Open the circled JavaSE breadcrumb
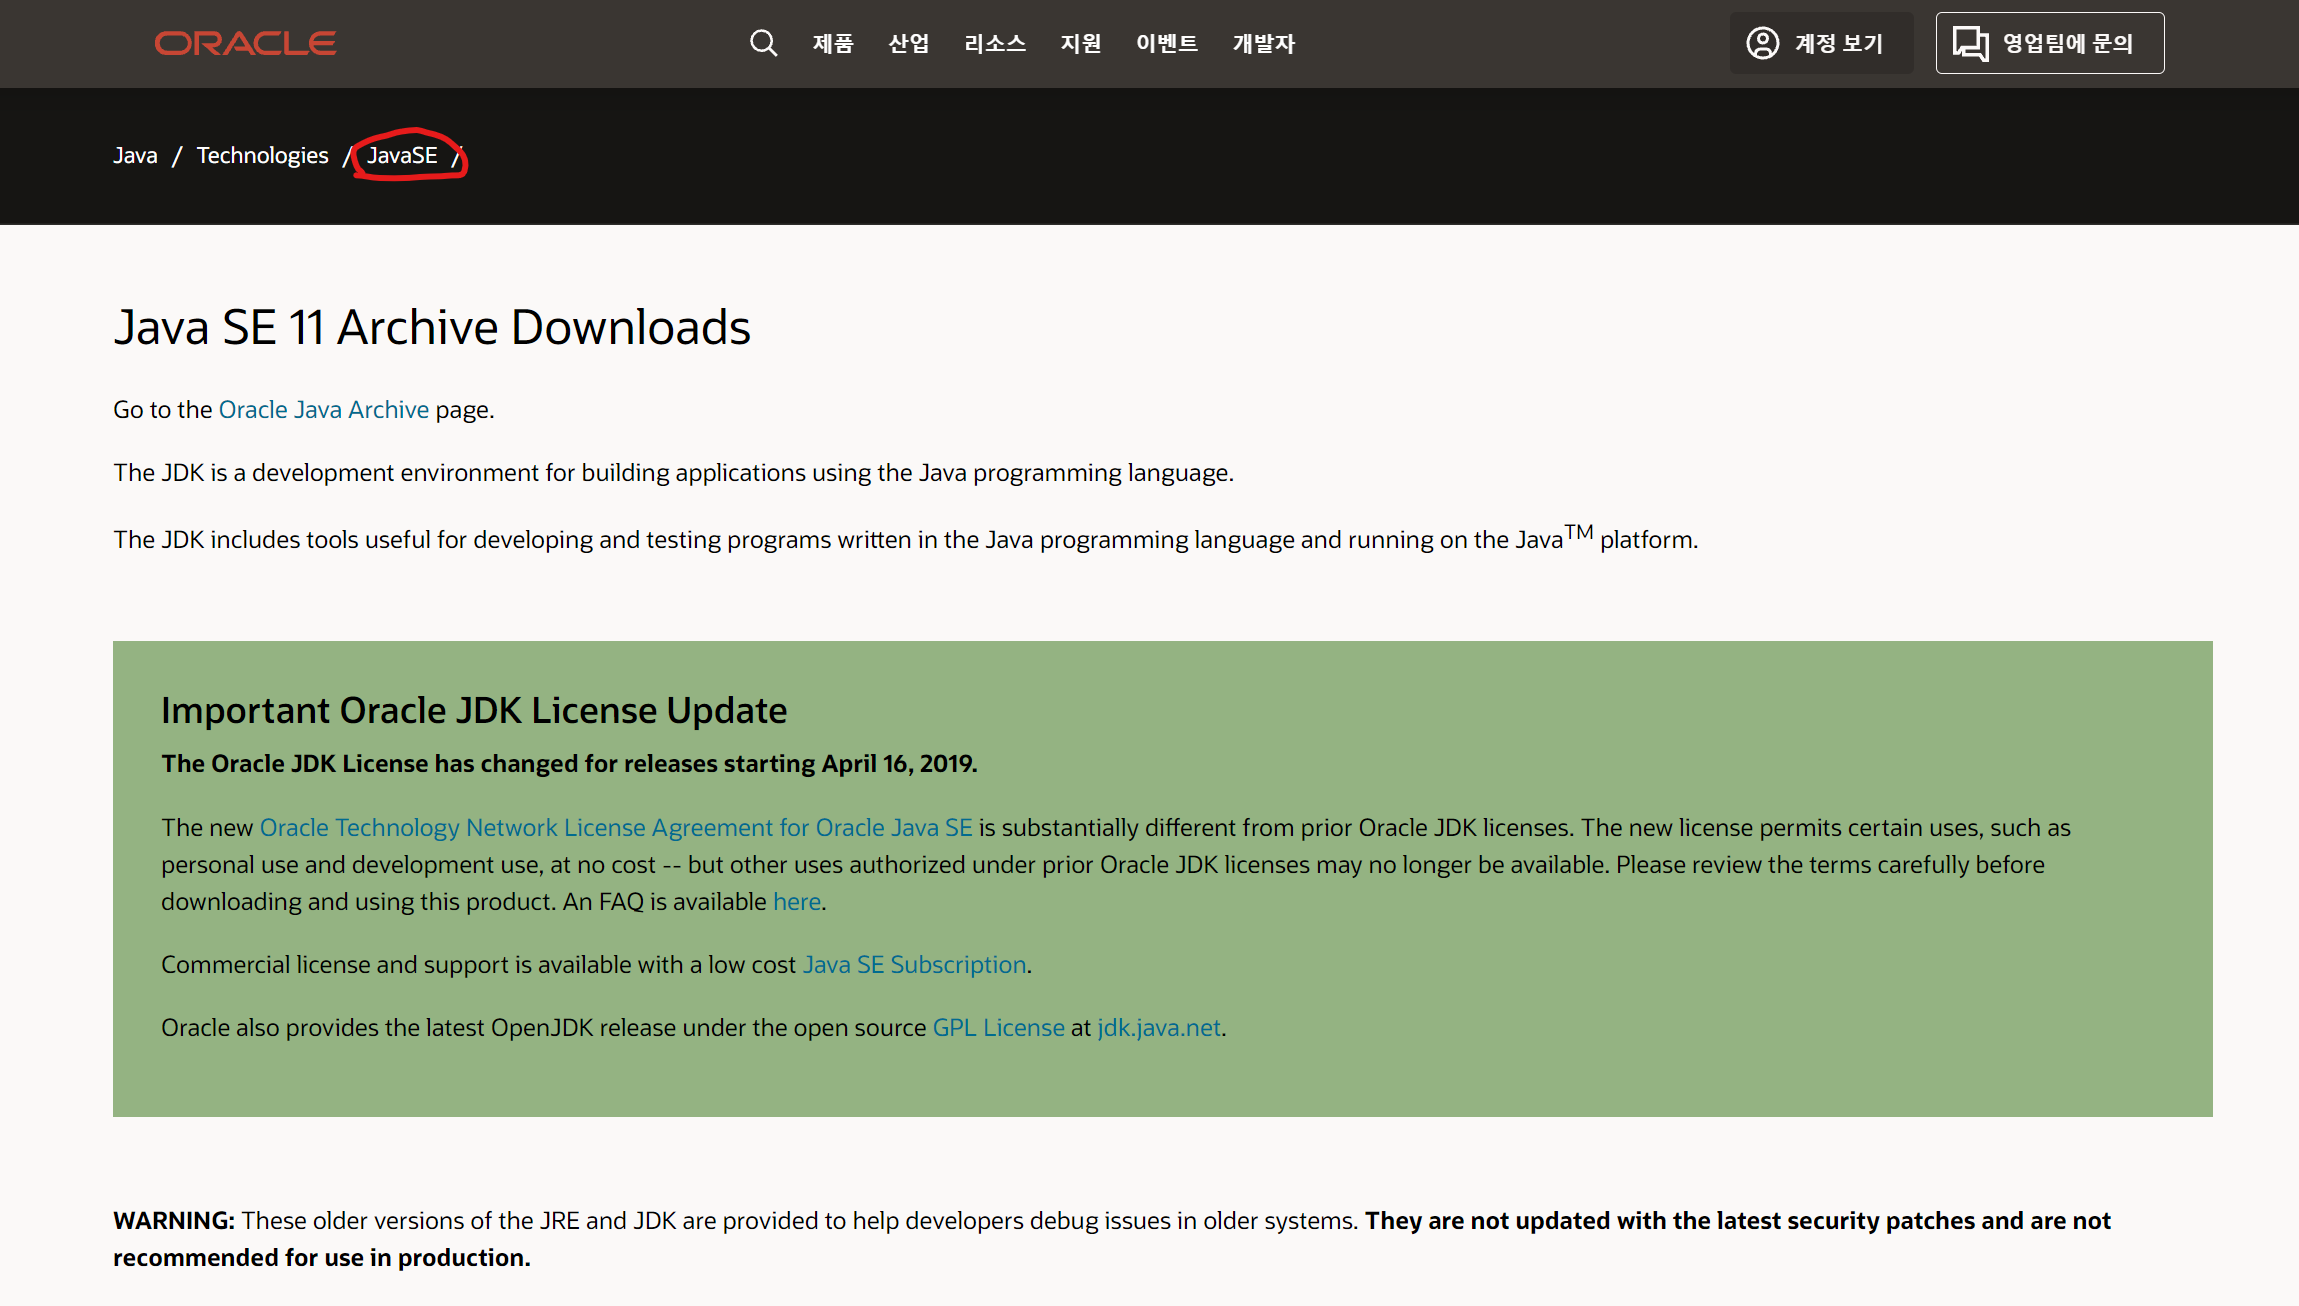 click(x=402, y=155)
